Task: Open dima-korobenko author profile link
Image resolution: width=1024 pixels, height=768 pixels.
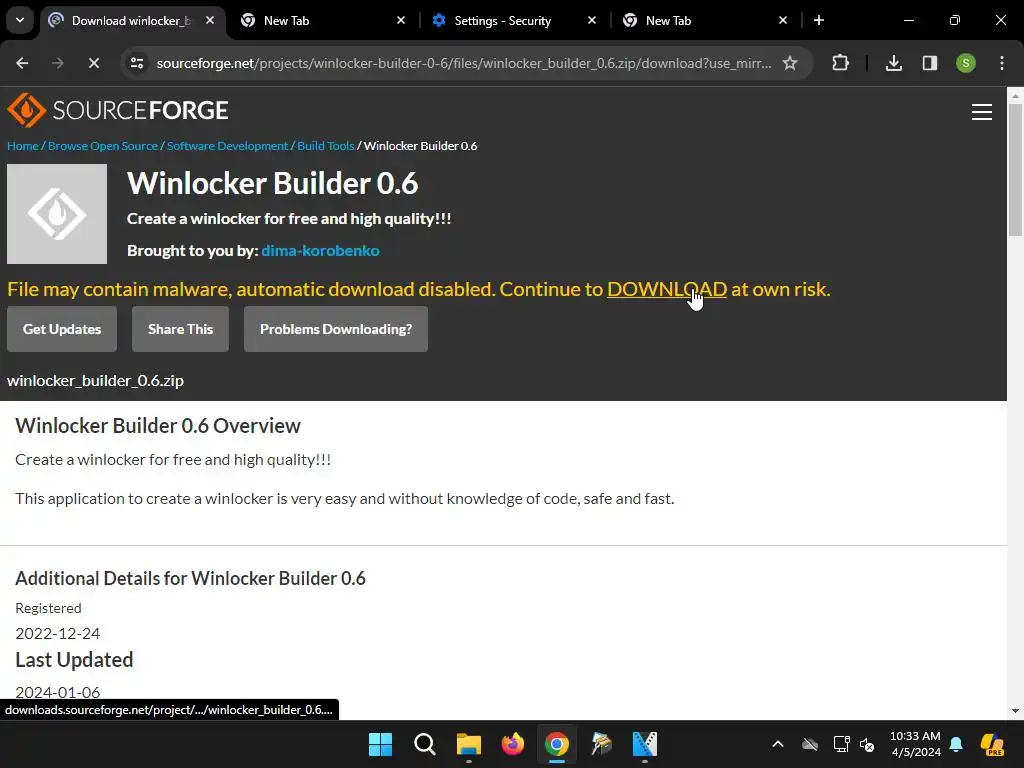Action: point(320,251)
